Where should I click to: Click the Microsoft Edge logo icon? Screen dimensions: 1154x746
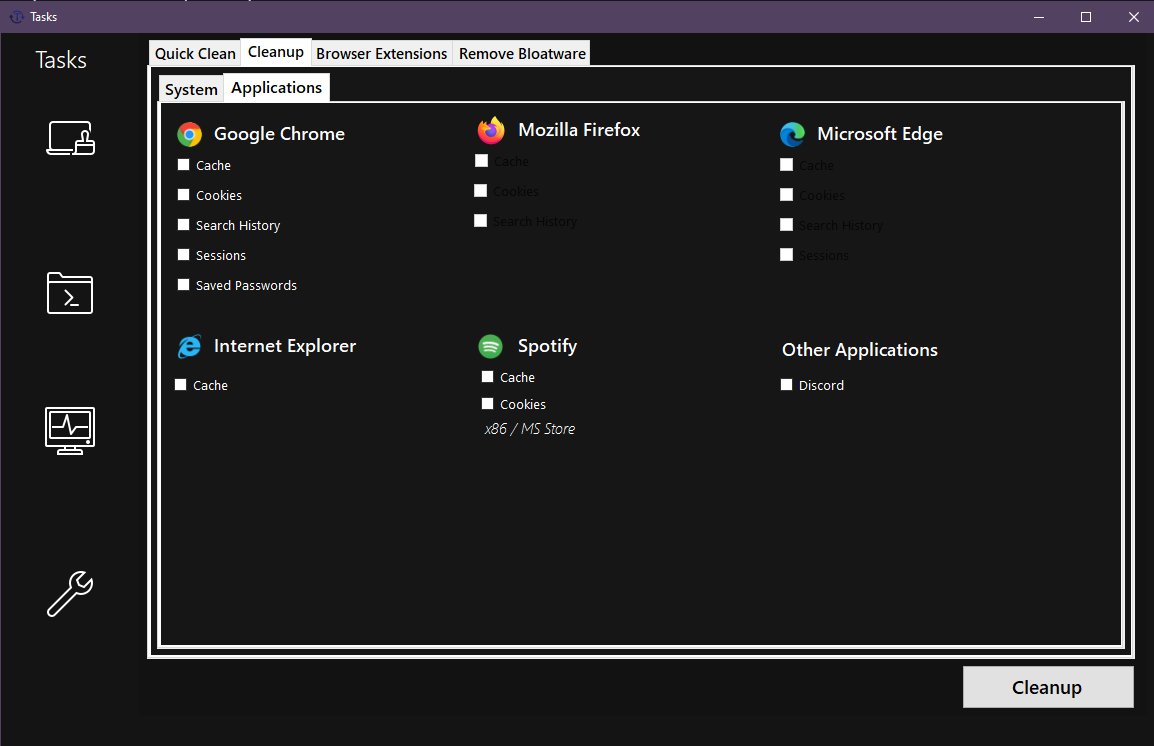[x=793, y=135]
